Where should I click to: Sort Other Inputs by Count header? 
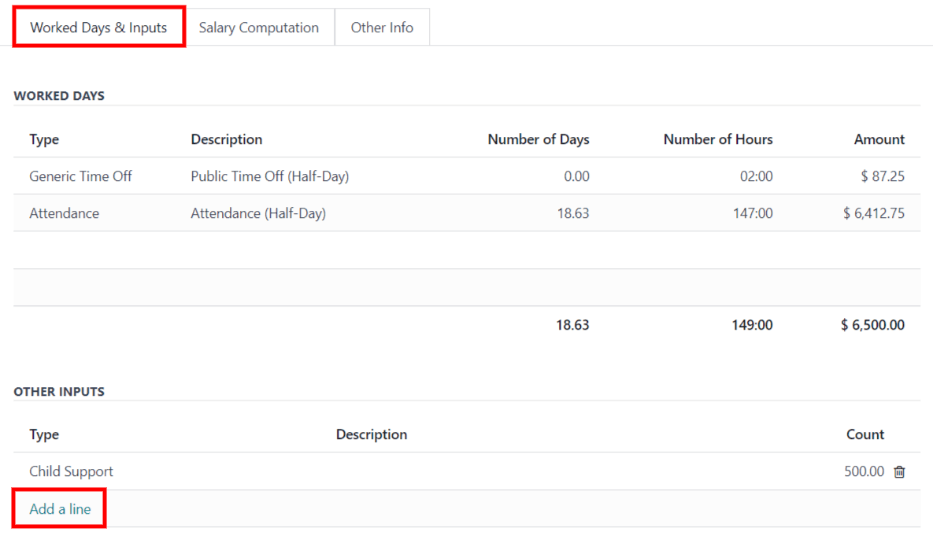(x=865, y=434)
